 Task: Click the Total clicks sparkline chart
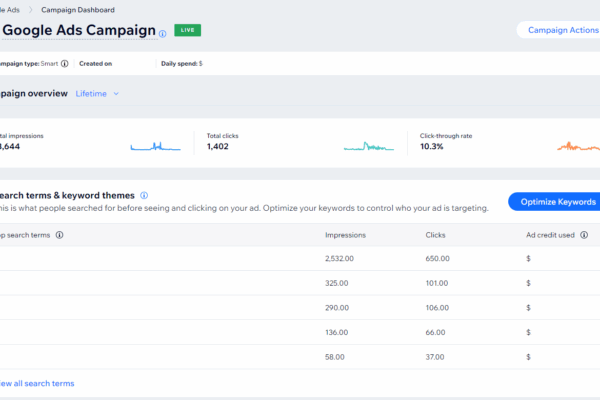point(368,146)
